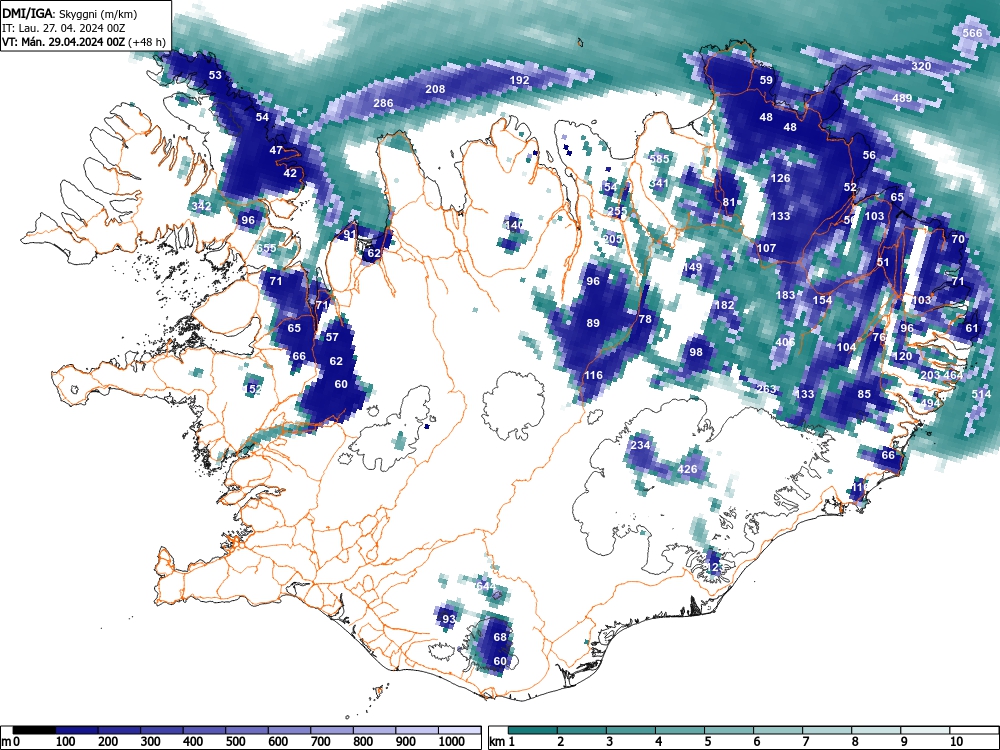This screenshot has height=750, width=1000.
Task: Click the visibility value 78 on the map
Action: coord(645,319)
